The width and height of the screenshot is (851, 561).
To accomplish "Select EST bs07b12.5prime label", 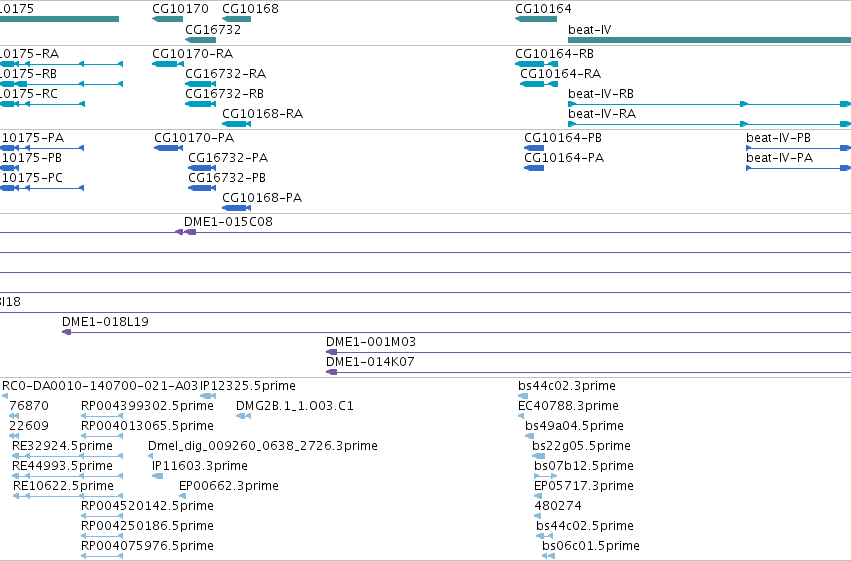I will point(584,466).
